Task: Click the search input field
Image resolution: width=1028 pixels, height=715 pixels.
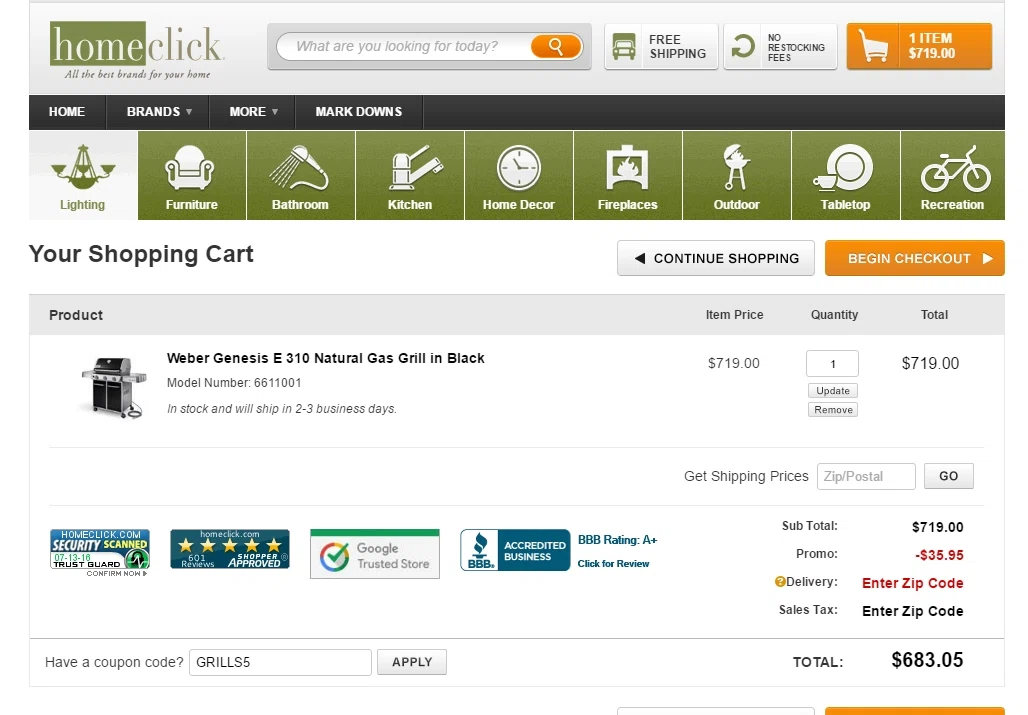Action: pos(403,47)
